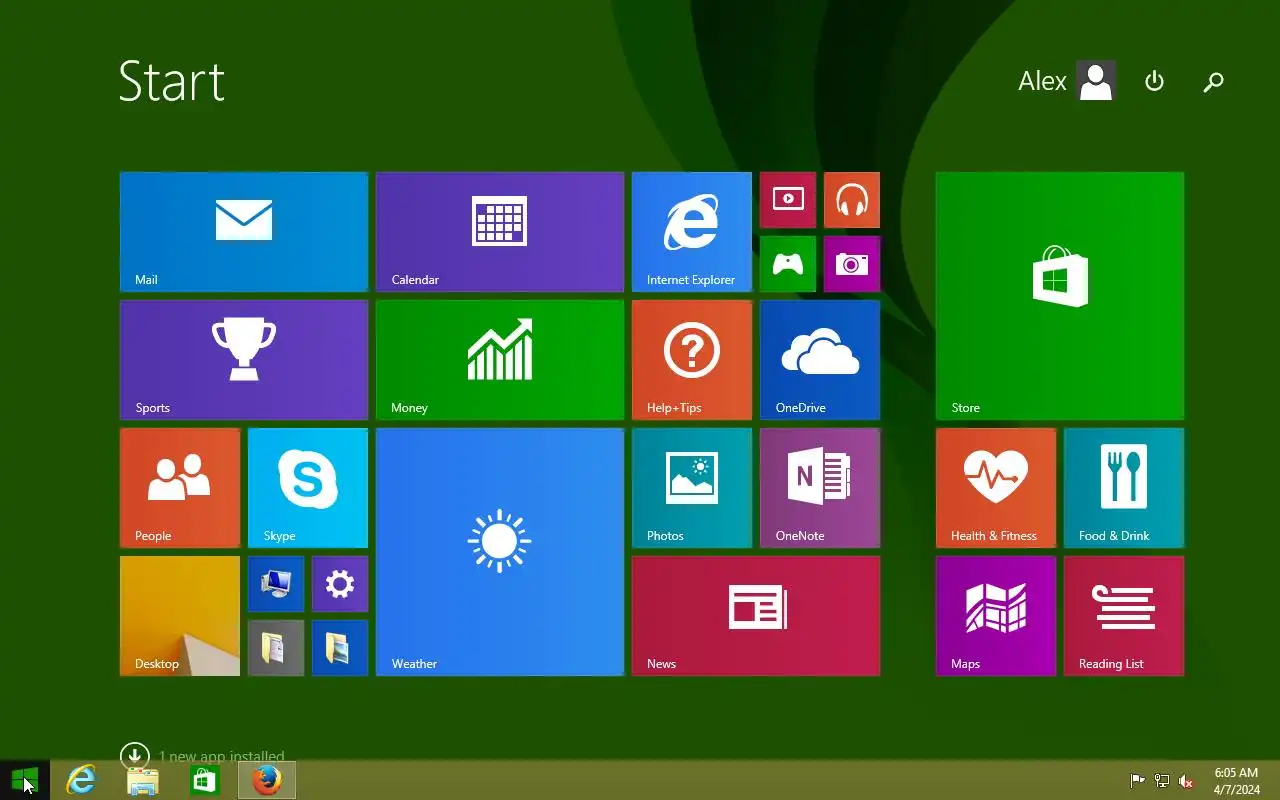The image size is (1280, 800).
Task: Open the Maps tile
Action: point(996,616)
